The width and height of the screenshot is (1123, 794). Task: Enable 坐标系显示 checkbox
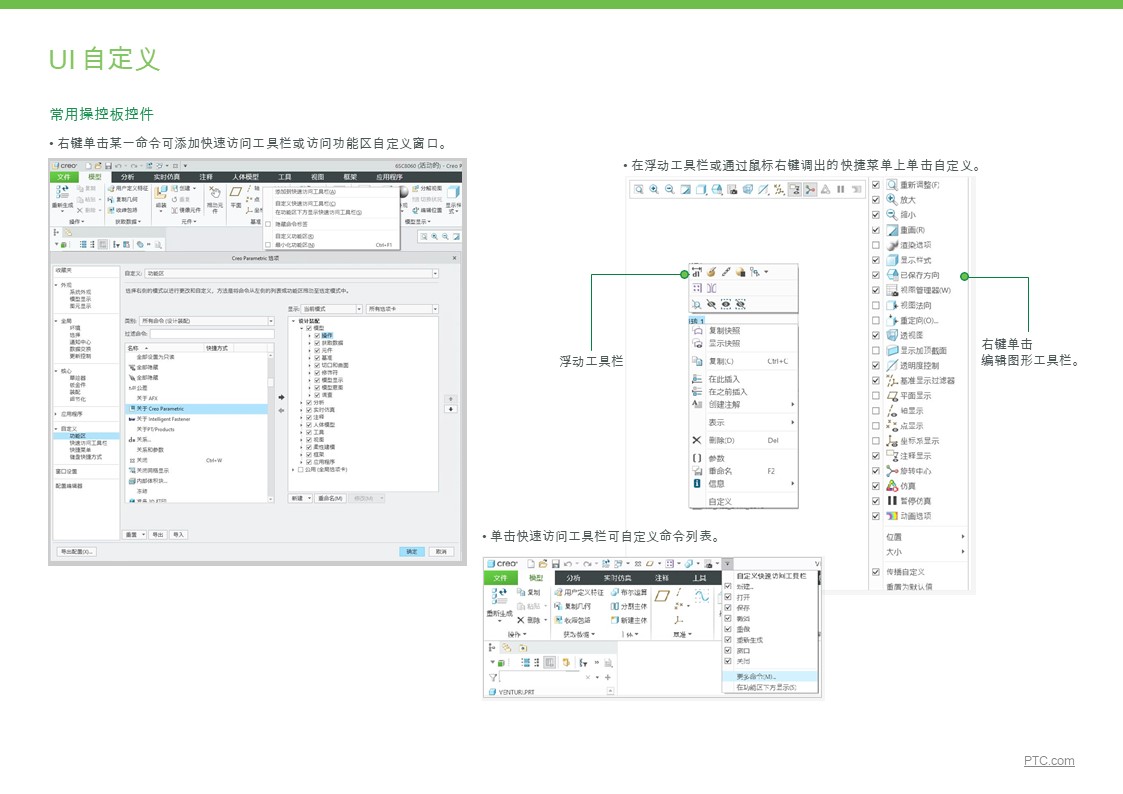[875, 440]
